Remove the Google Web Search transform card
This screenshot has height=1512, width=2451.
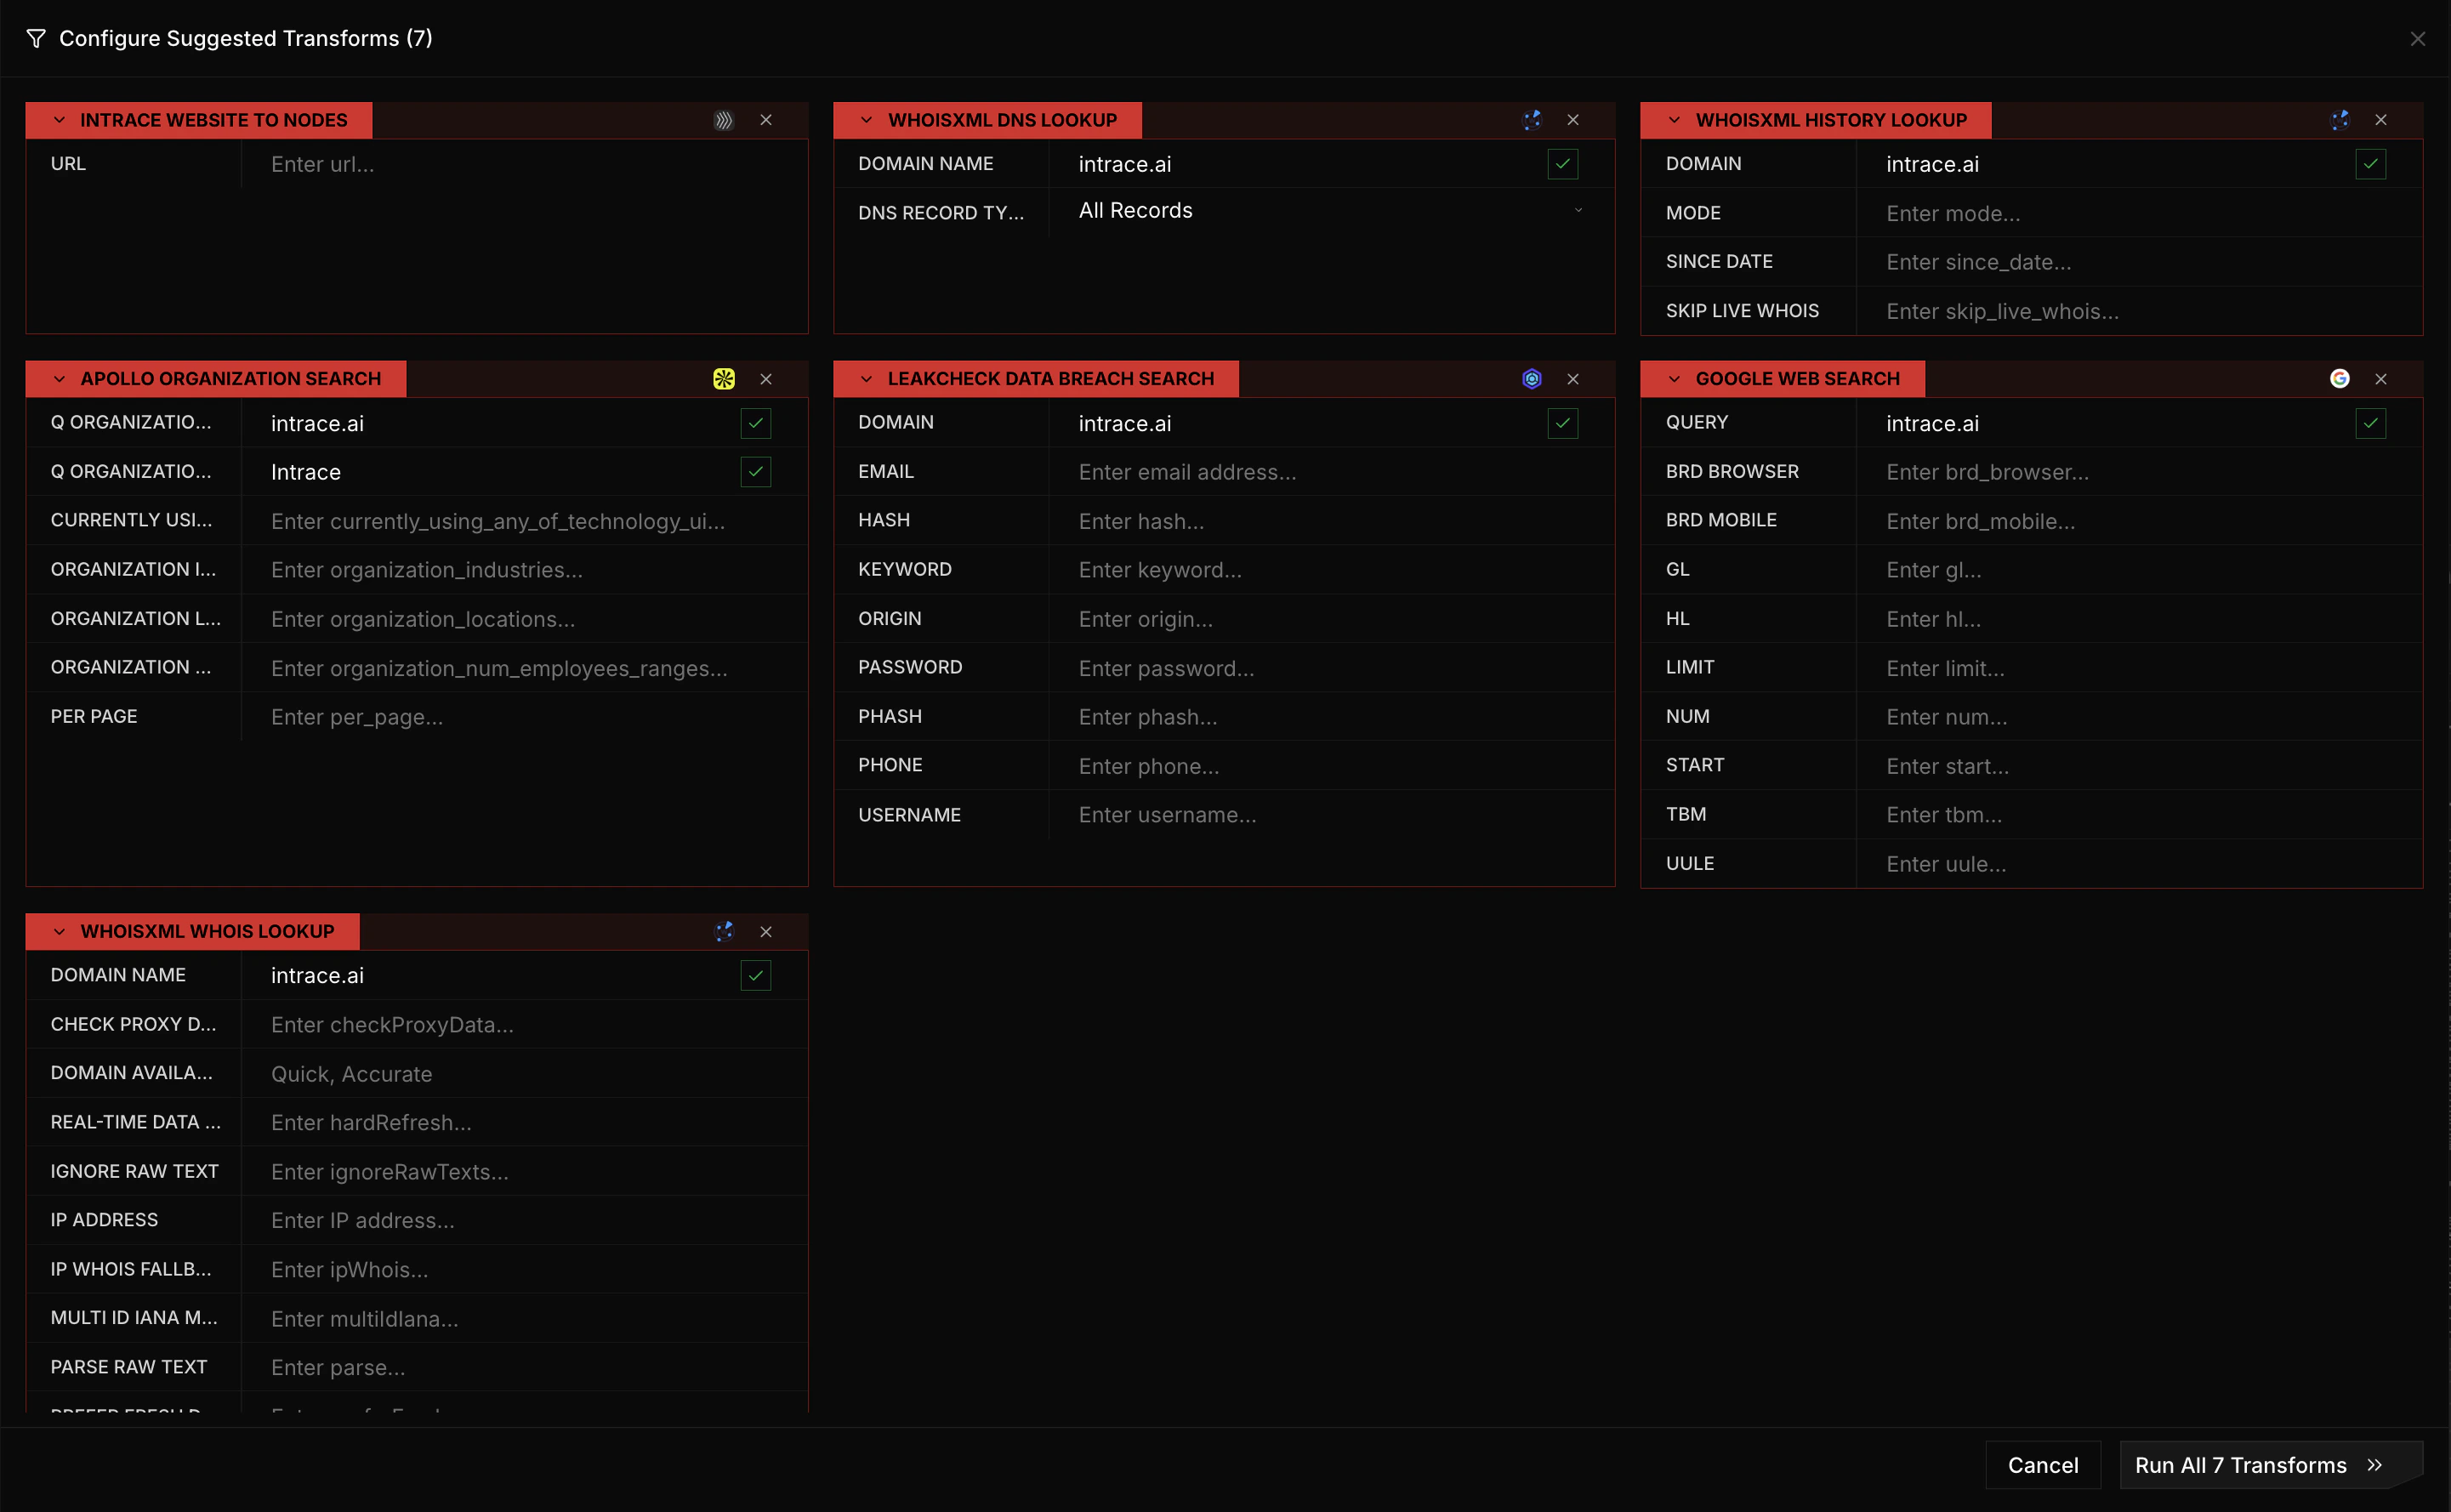[x=2381, y=379]
